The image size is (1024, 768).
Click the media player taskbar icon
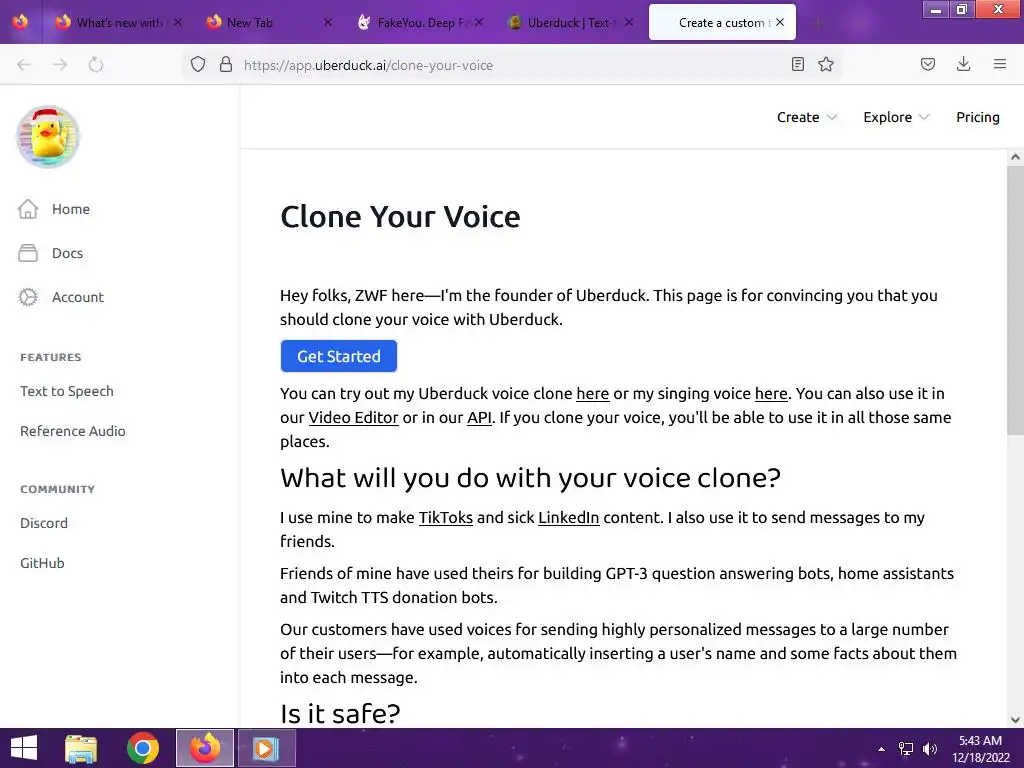coord(266,748)
